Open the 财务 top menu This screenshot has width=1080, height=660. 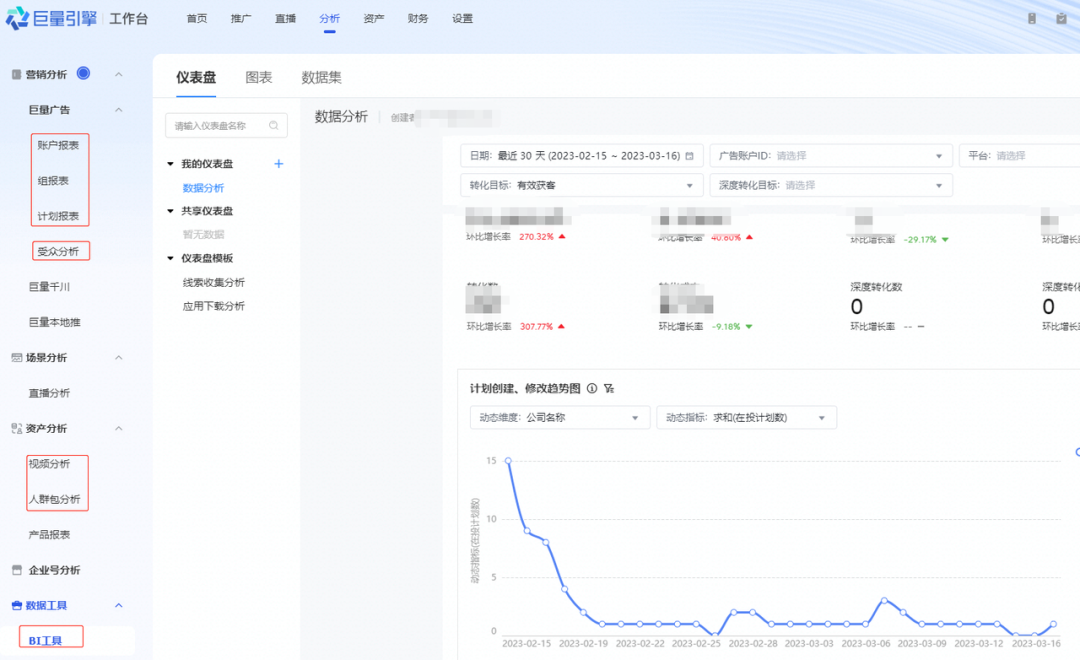click(417, 19)
